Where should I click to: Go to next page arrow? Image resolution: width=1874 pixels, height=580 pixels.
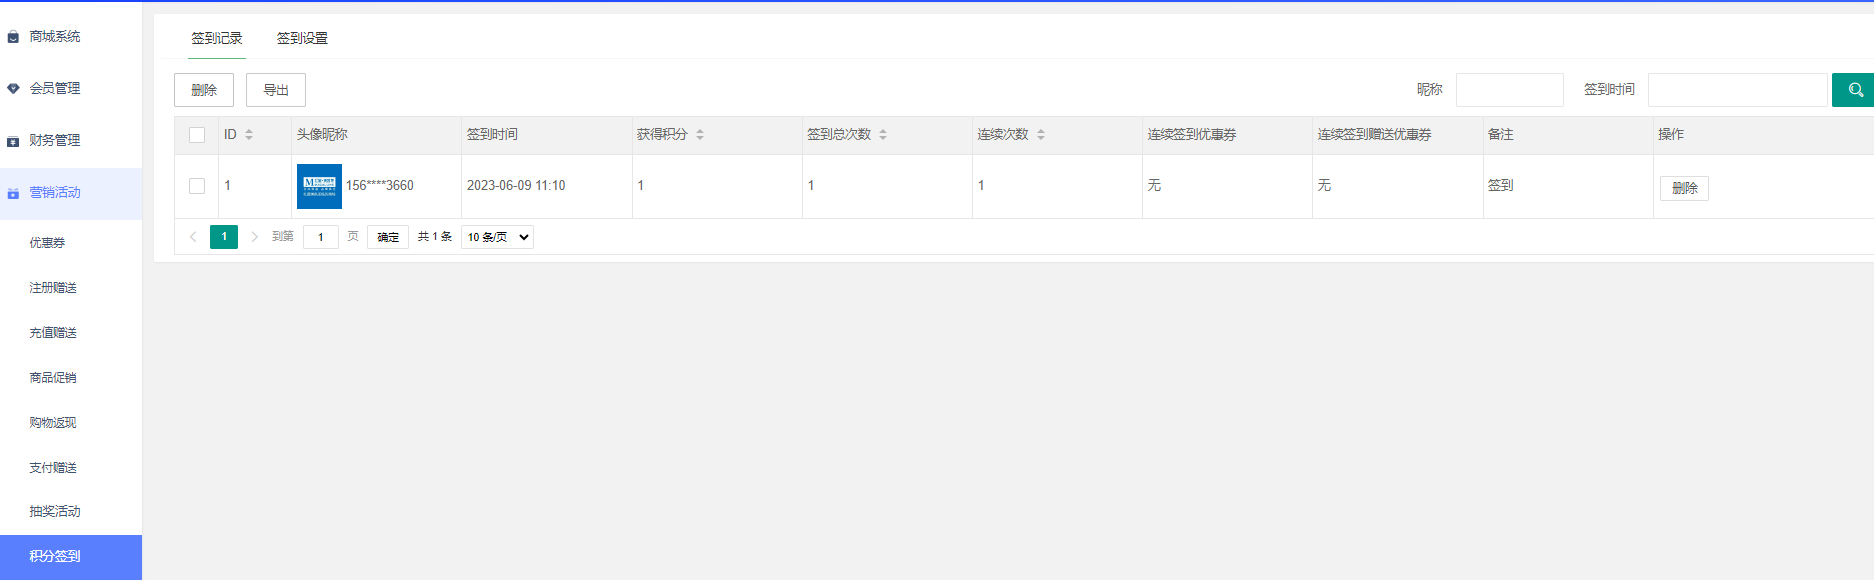(x=254, y=237)
